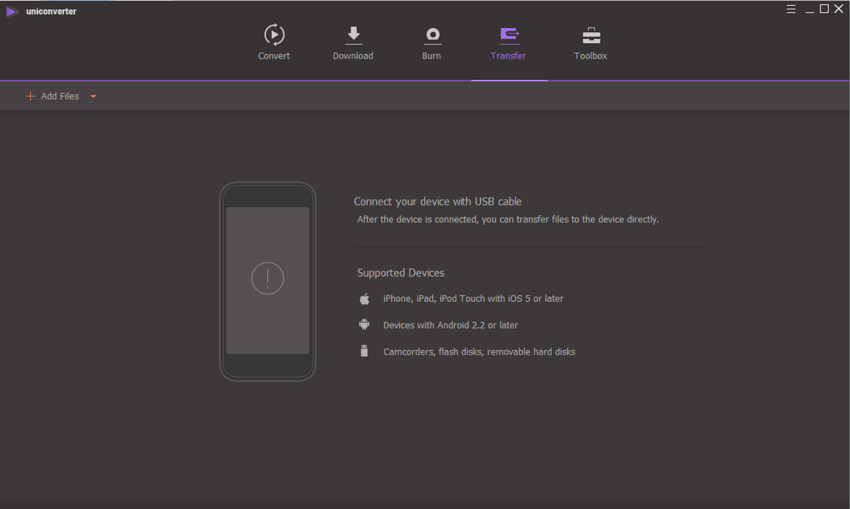850x509 pixels.
Task: Click the Apple logo icon
Action: pos(365,299)
